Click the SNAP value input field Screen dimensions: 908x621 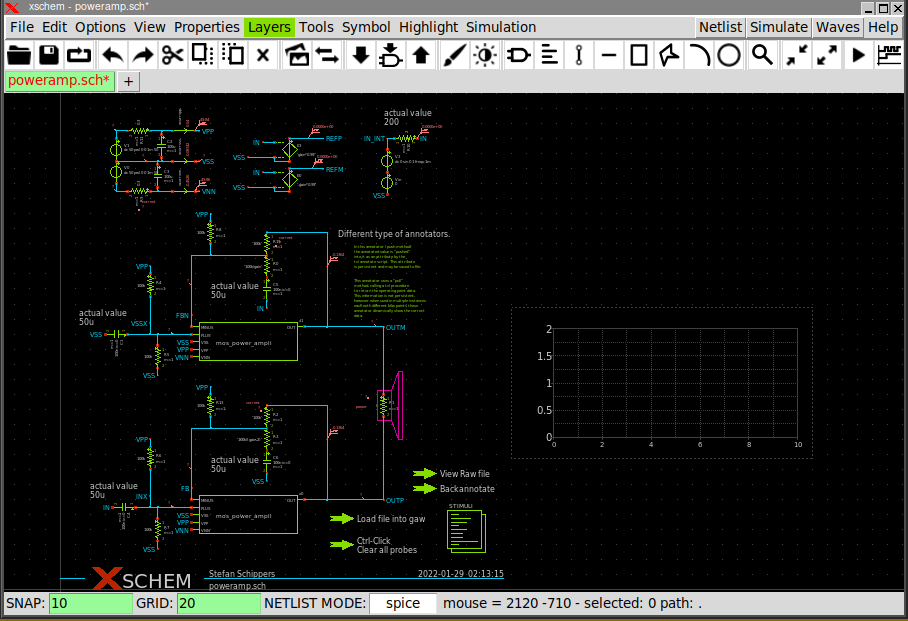tap(90, 603)
